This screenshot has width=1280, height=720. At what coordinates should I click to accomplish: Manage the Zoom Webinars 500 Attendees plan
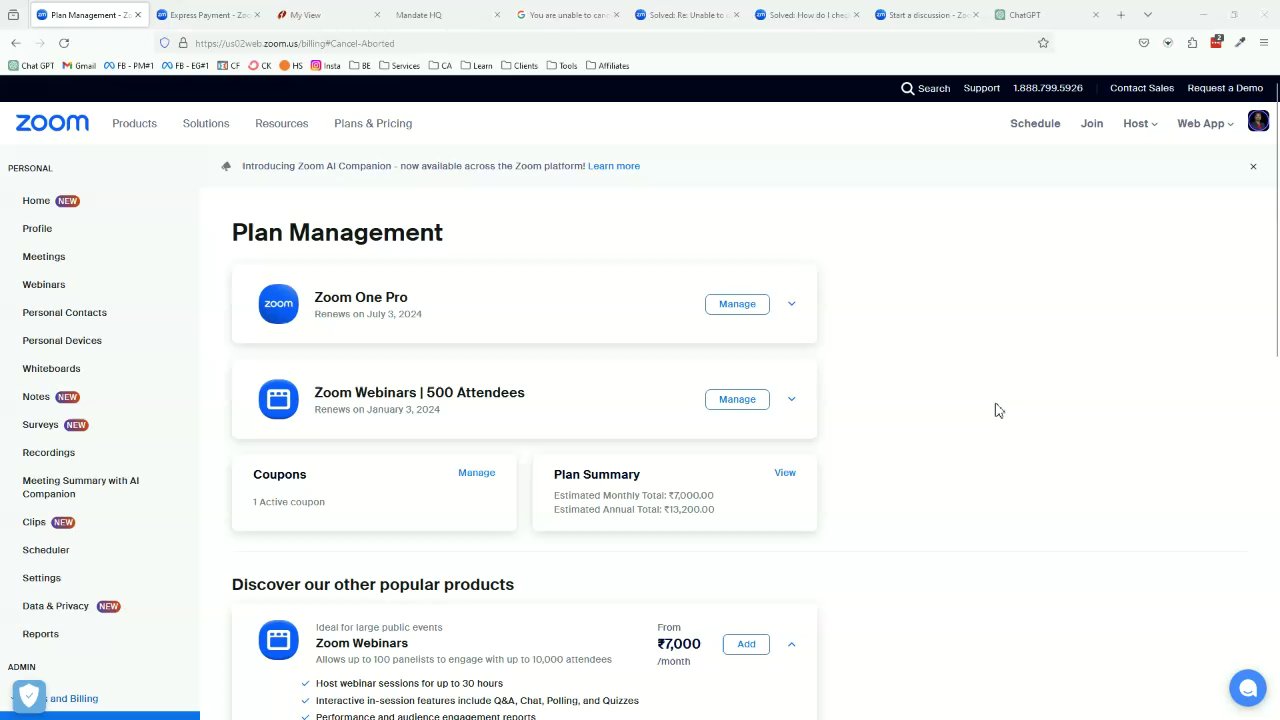(737, 399)
